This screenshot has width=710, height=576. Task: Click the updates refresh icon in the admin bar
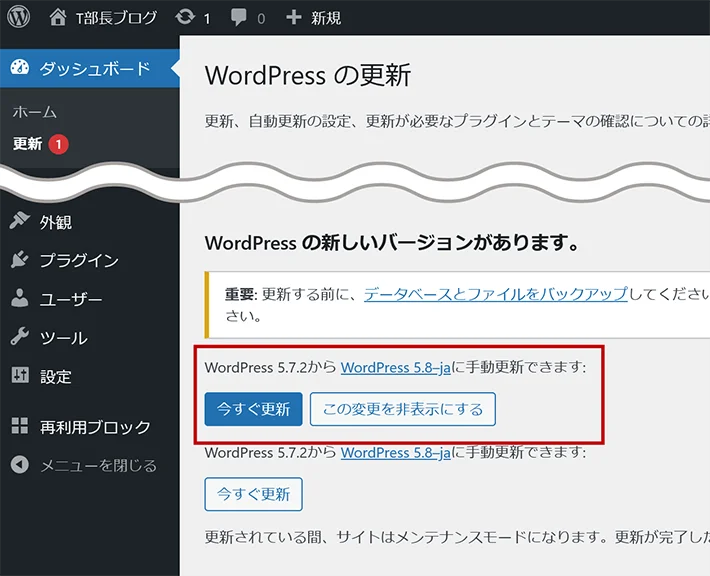point(185,17)
